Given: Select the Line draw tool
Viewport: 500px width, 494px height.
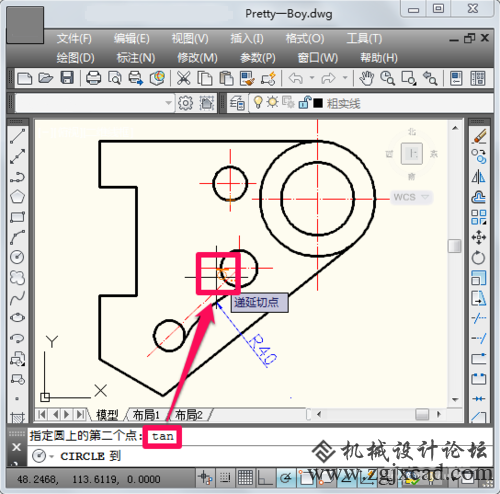Looking at the screenshot, I should [17, 136].
